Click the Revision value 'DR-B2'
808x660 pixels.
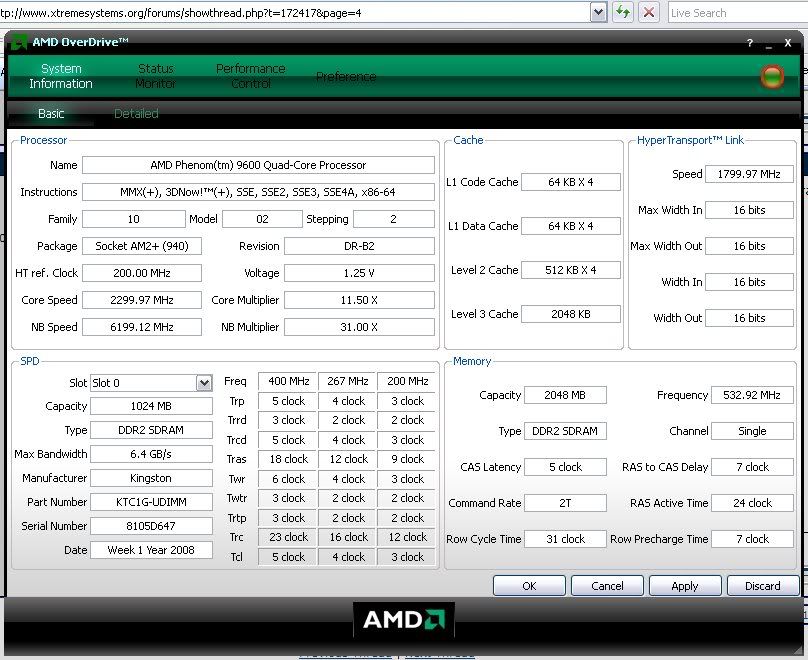click(x=359, y=246)
